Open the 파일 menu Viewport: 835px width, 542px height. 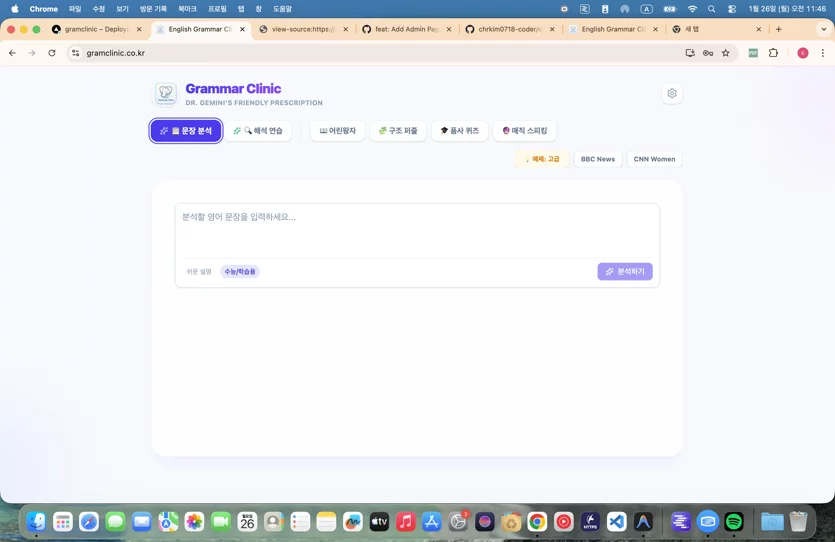point(75,9)
